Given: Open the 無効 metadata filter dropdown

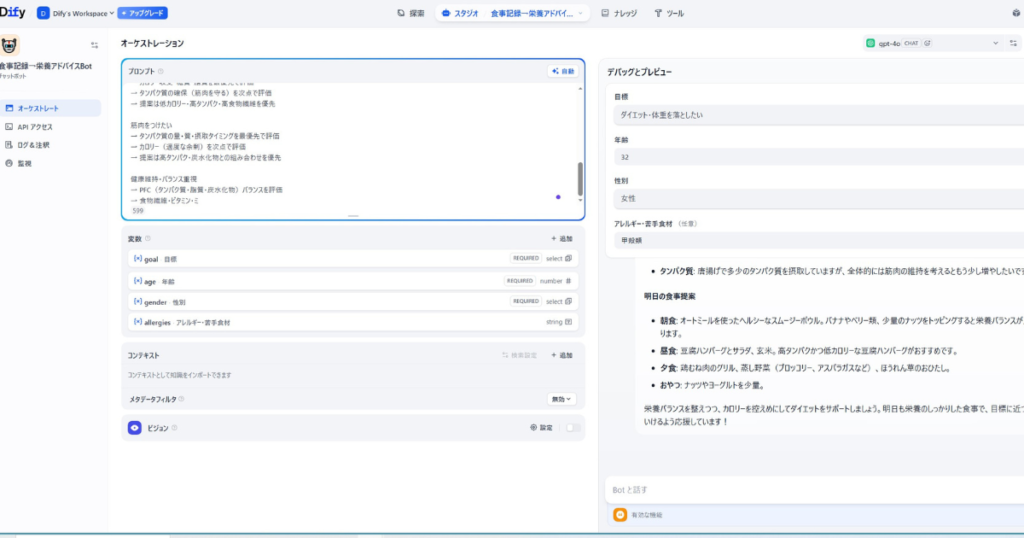Looking at the screenshot, I should coord(561,399).
